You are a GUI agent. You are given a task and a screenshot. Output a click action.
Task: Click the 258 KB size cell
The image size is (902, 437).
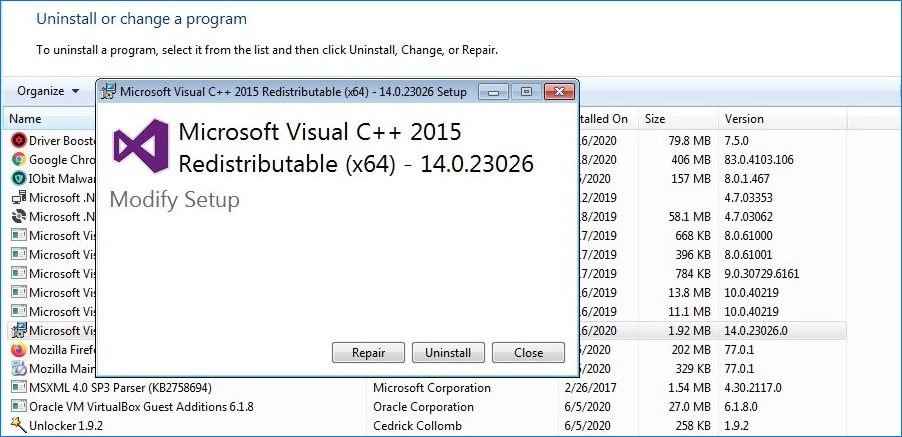coord(693,426)
